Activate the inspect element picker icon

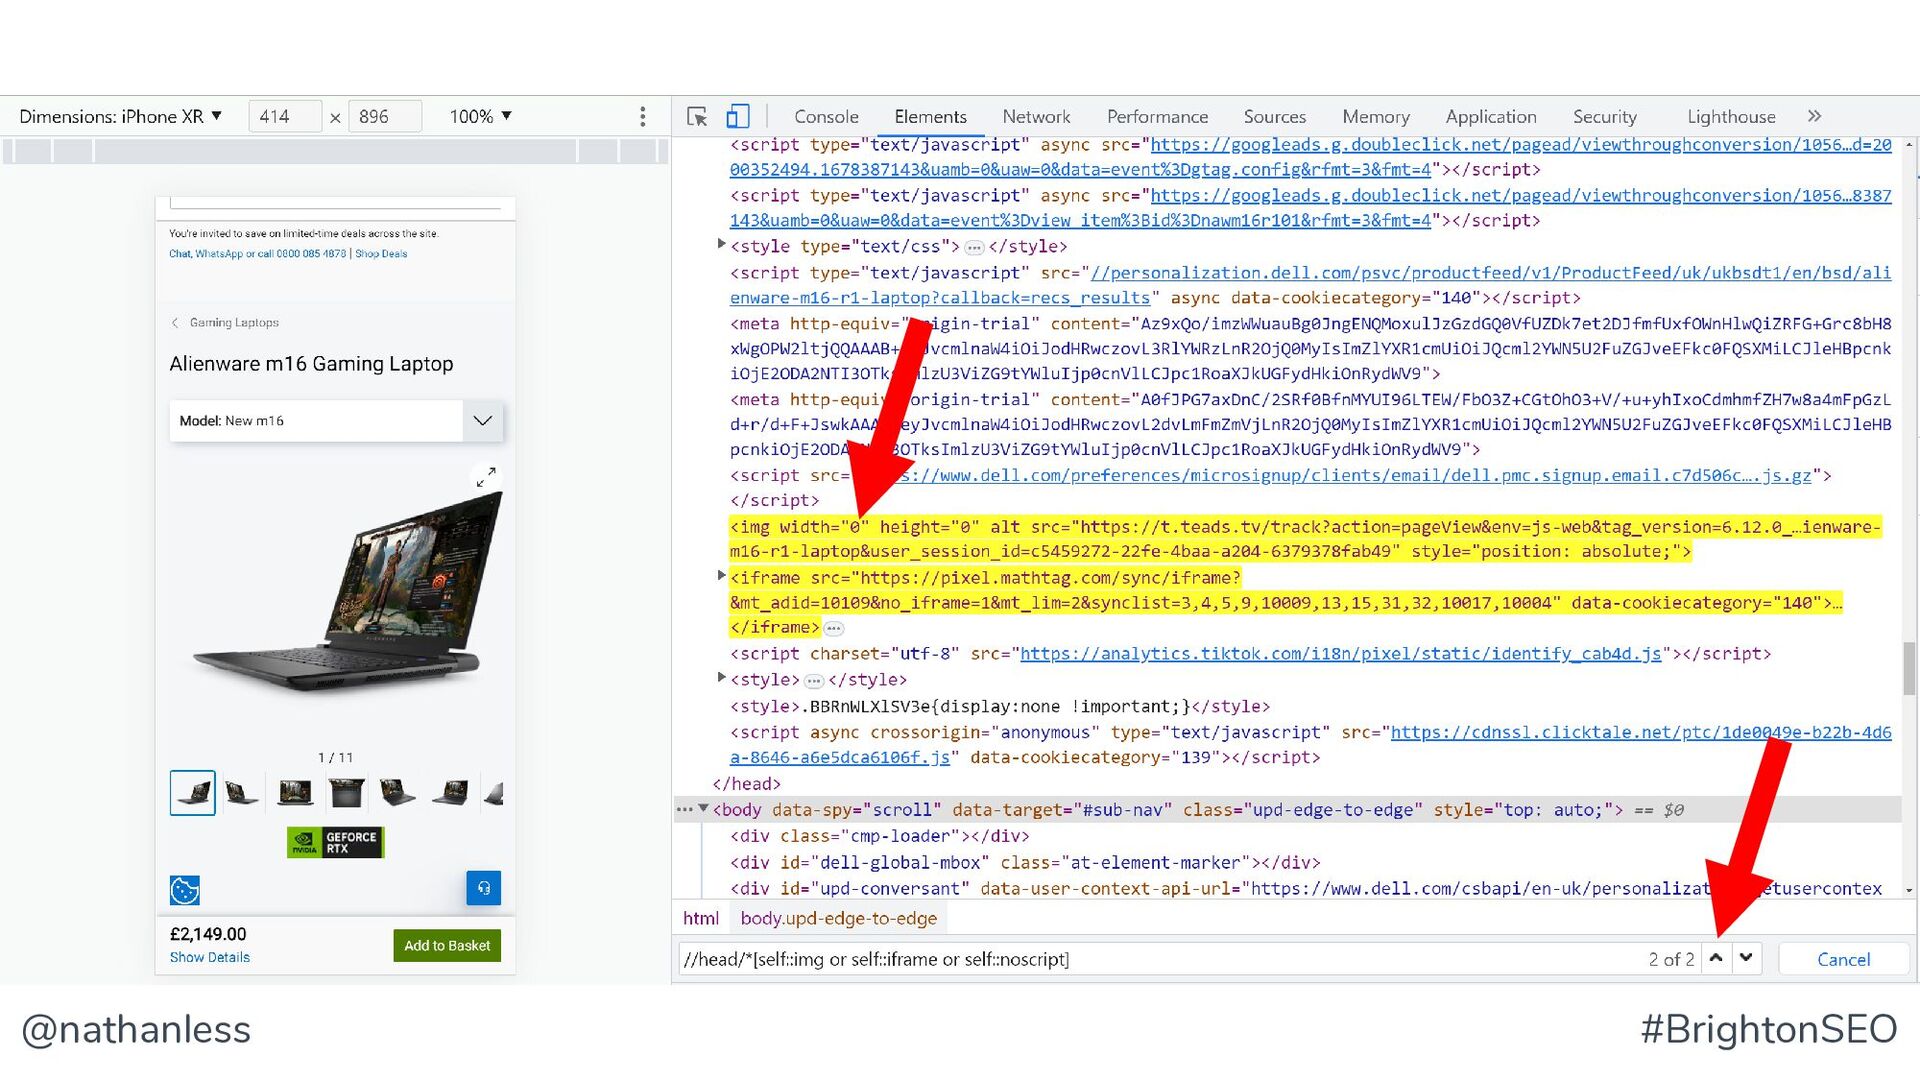[697, 117]
